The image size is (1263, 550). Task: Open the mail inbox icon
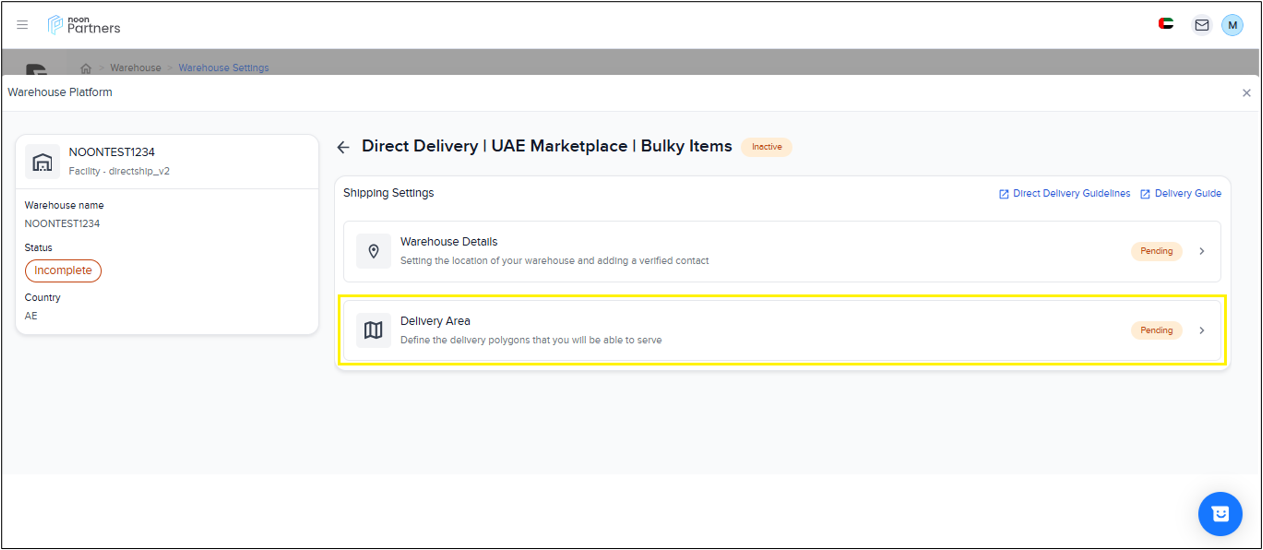pos(1201,25)
